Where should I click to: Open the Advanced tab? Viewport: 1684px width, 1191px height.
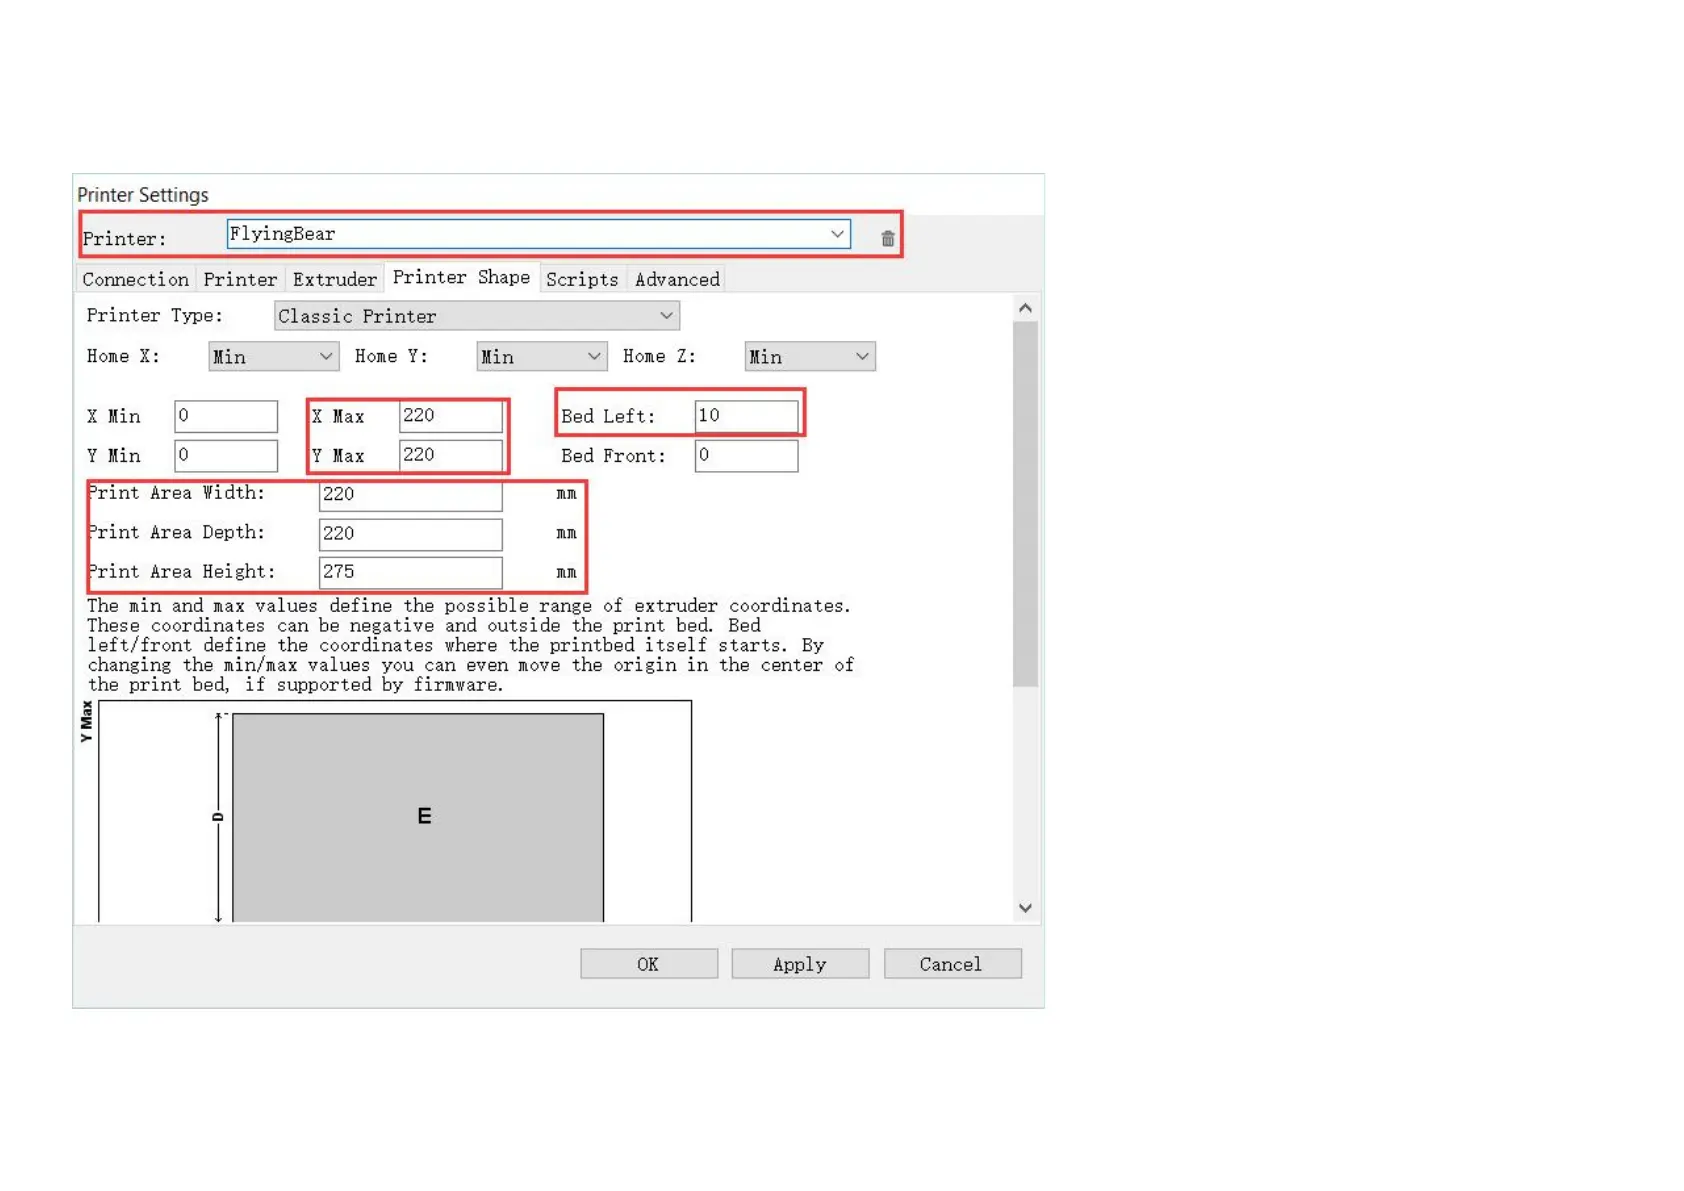[677, 279]
